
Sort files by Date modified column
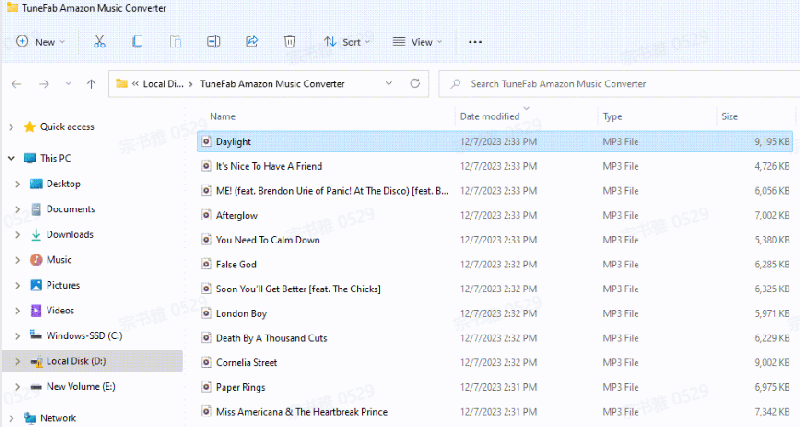click(x=490, y=116)
